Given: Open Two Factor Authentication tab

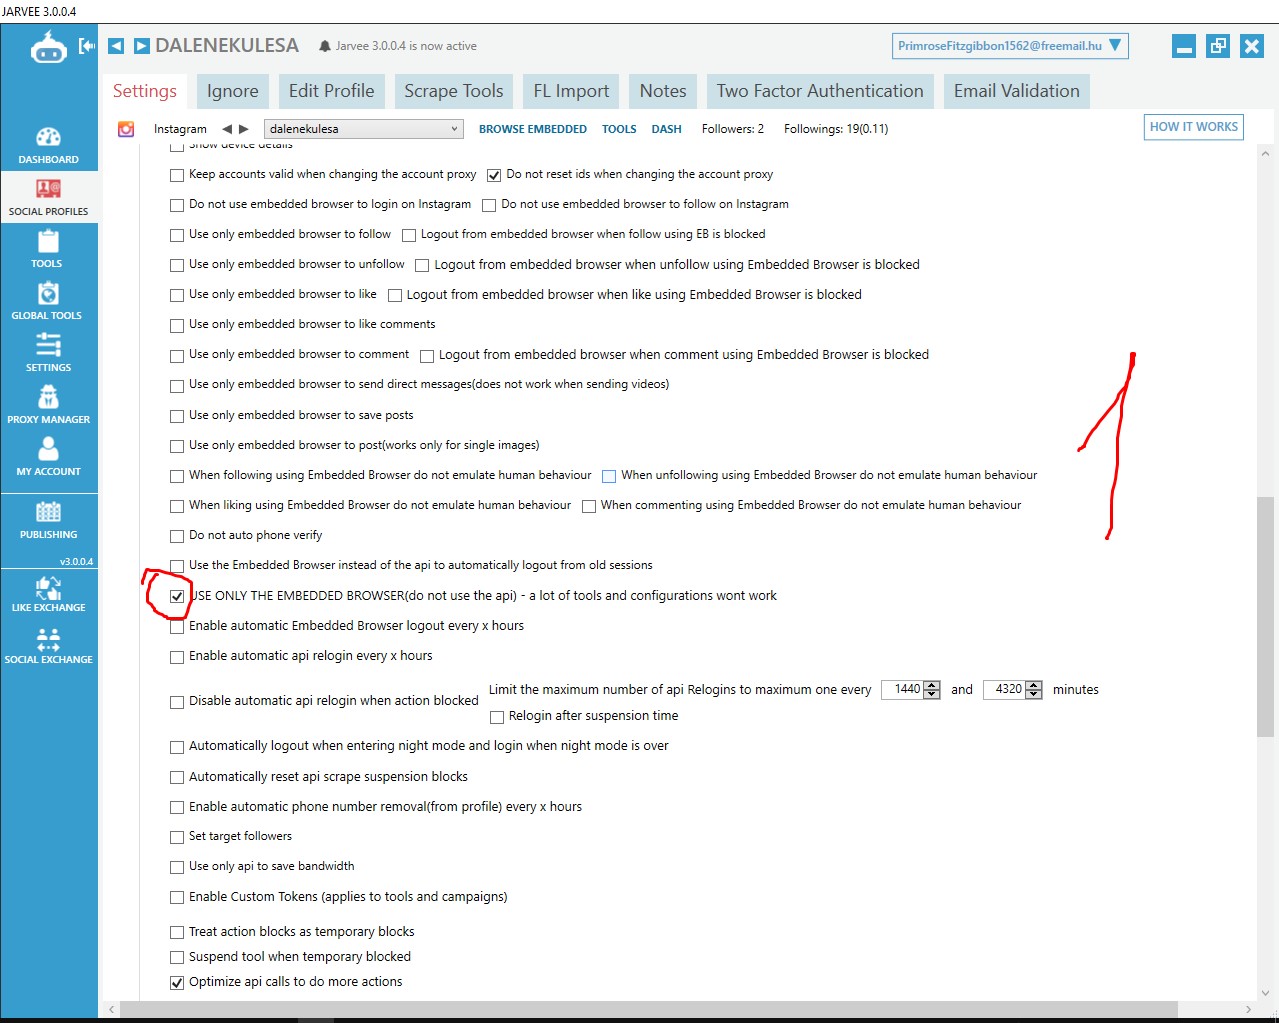Looking at the screenshot, I should 820,91.
